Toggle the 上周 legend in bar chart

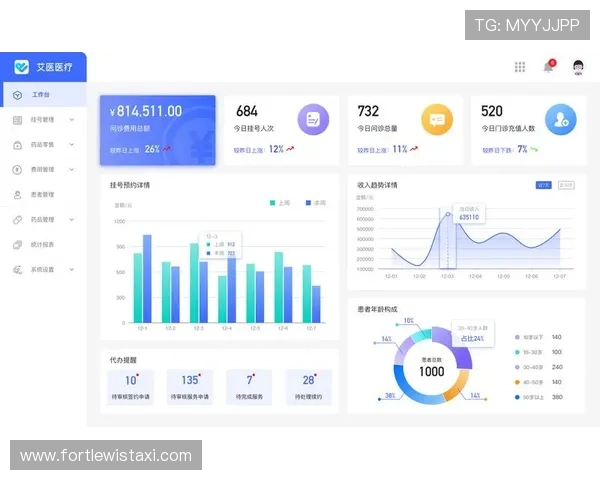coord(281,203)
